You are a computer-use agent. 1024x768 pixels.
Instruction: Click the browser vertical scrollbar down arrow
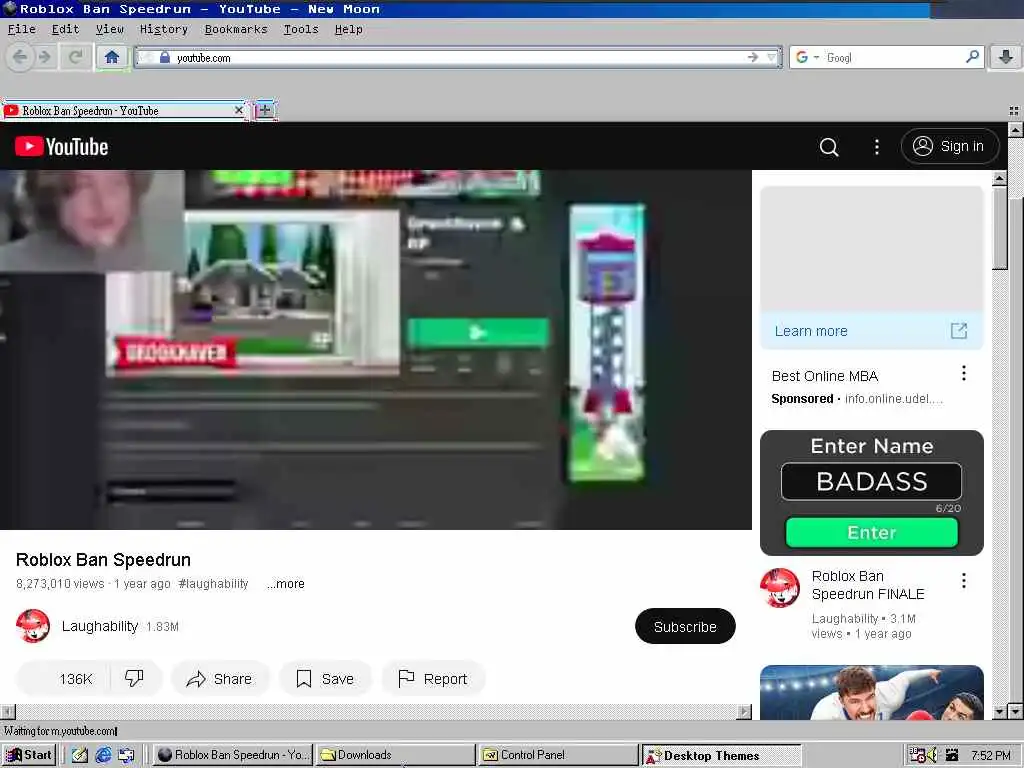1015,711
